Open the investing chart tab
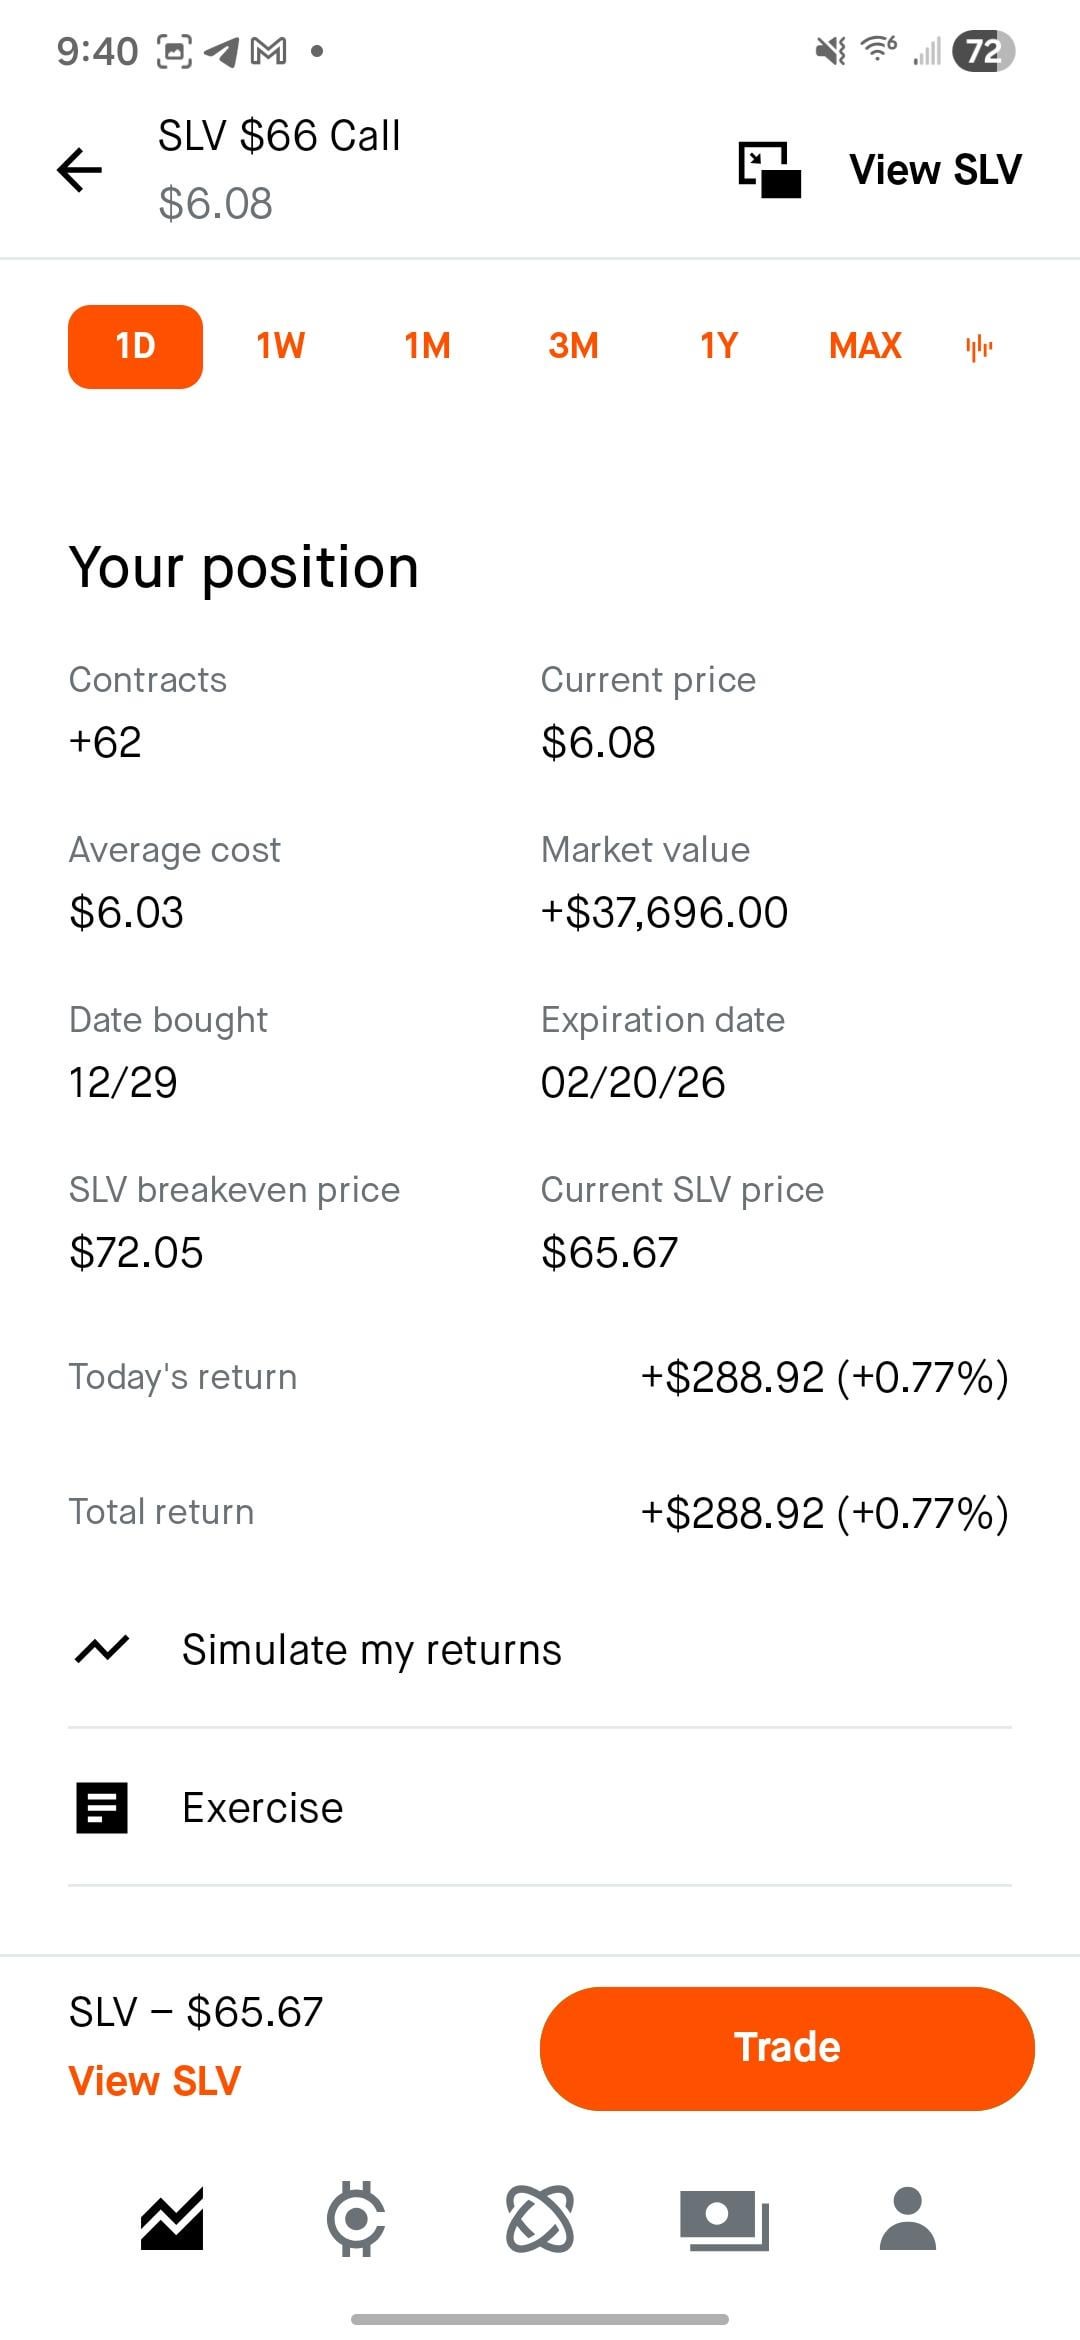 coord(172,2219)
